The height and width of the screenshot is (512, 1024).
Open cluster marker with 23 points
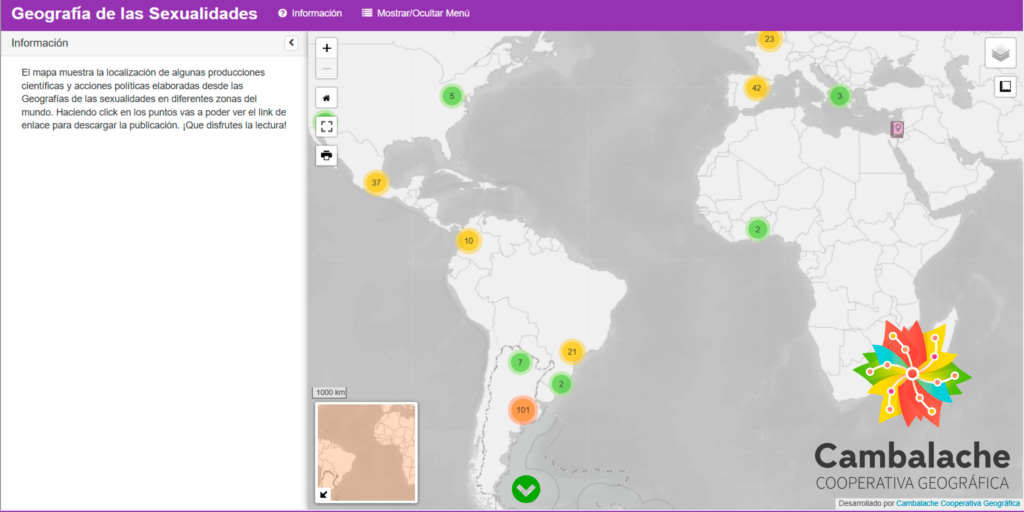tap(769, 39)
